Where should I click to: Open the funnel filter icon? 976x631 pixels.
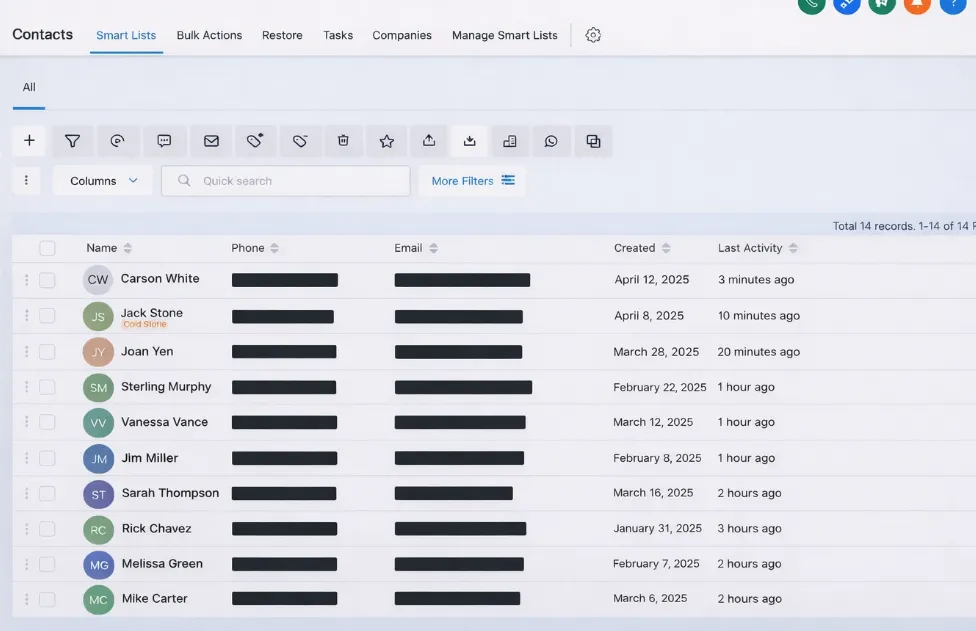72,141
